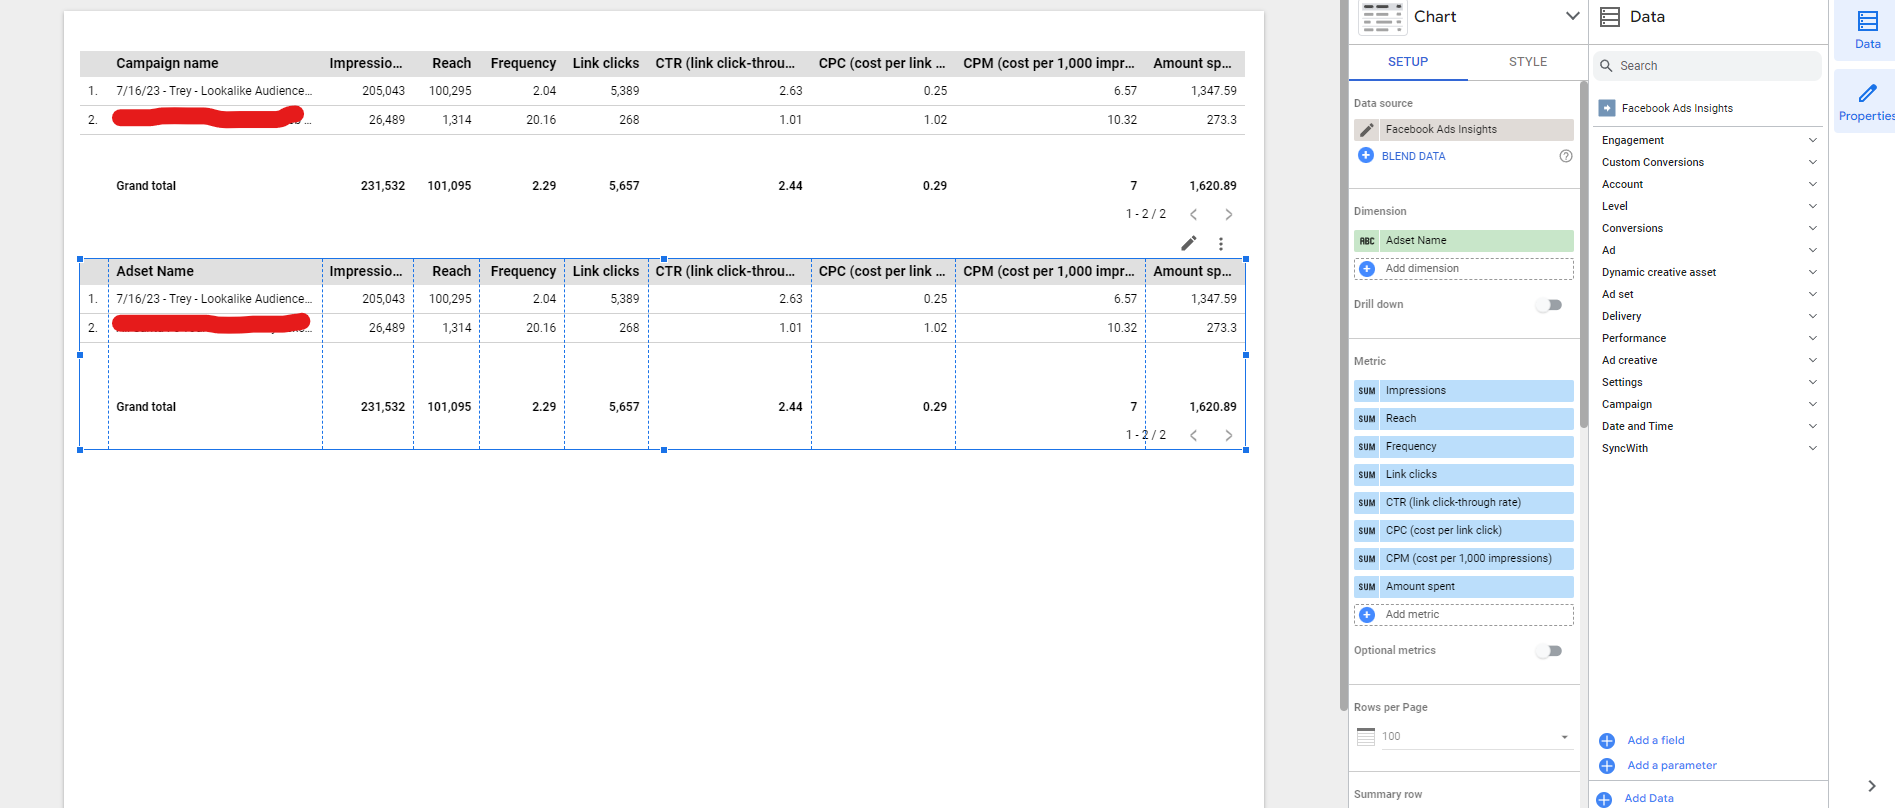Click the BLEND DATA plus icon
The width and height of the screenshot is (1895, 808).
(x=1365, y=156)
